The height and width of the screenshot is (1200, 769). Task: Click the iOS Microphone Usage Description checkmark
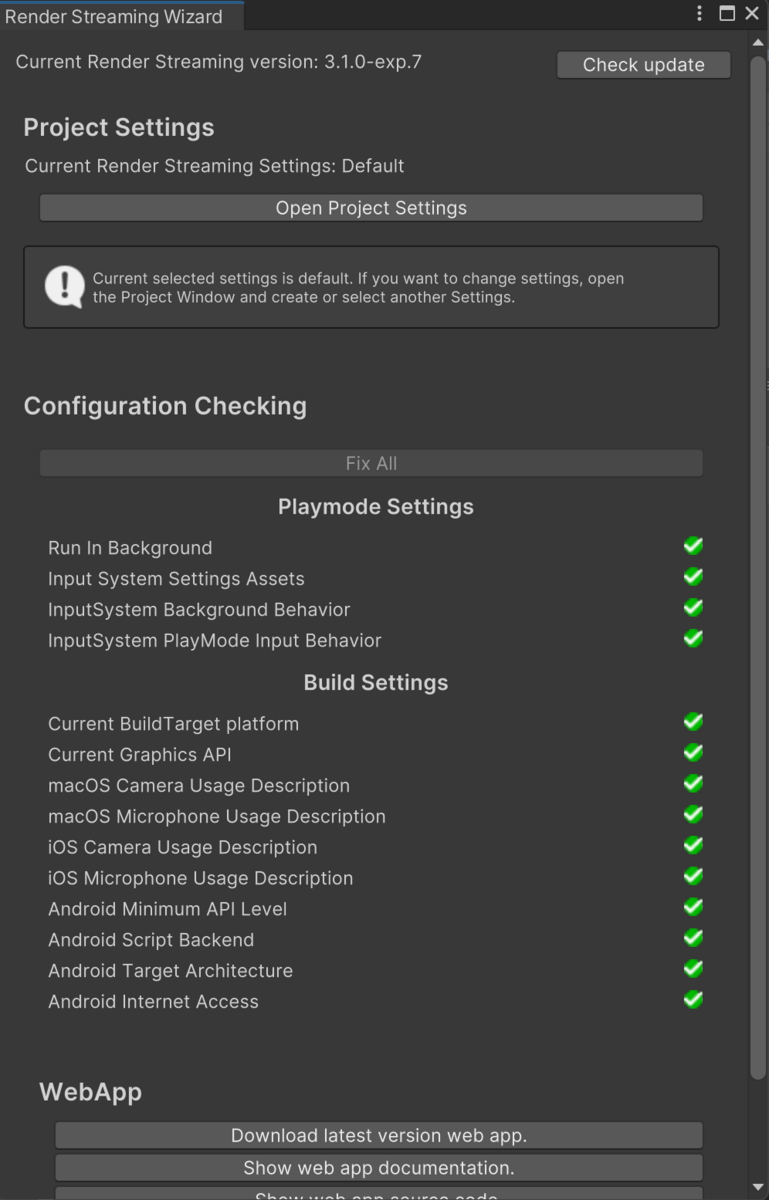coord(693,876)
